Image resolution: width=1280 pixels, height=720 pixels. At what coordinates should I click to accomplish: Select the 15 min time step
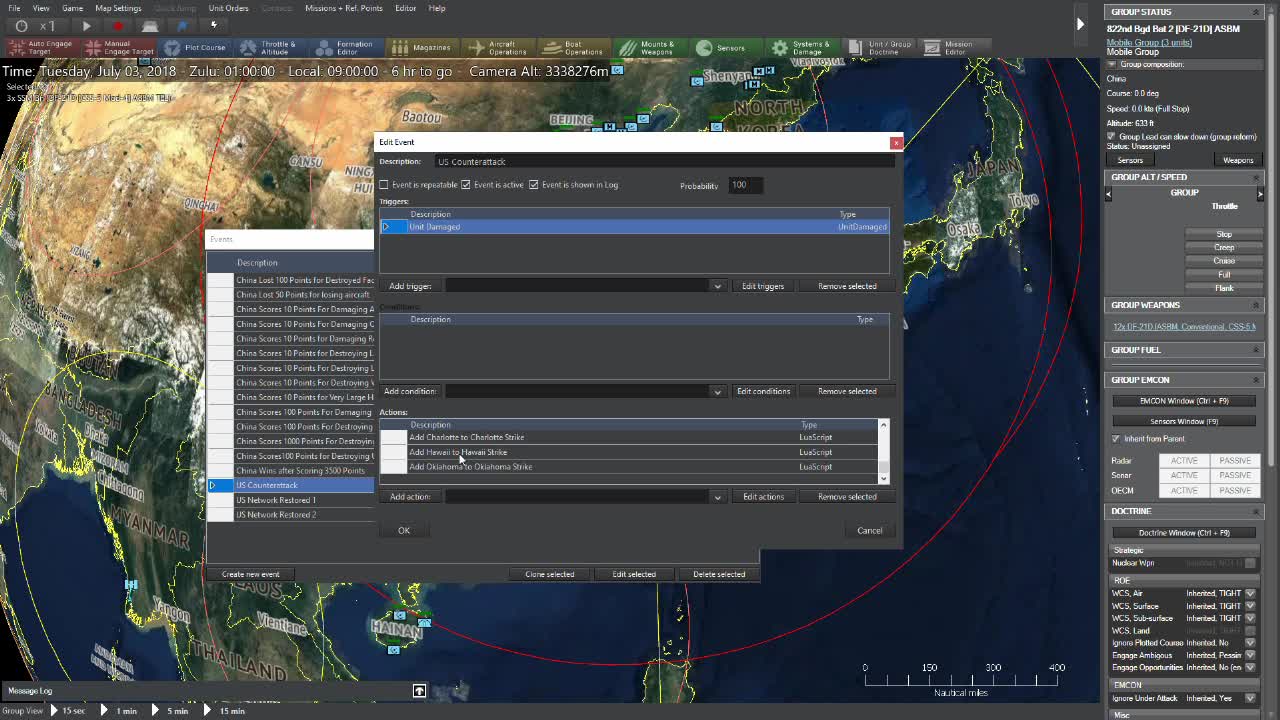click(x=225, y=710)
